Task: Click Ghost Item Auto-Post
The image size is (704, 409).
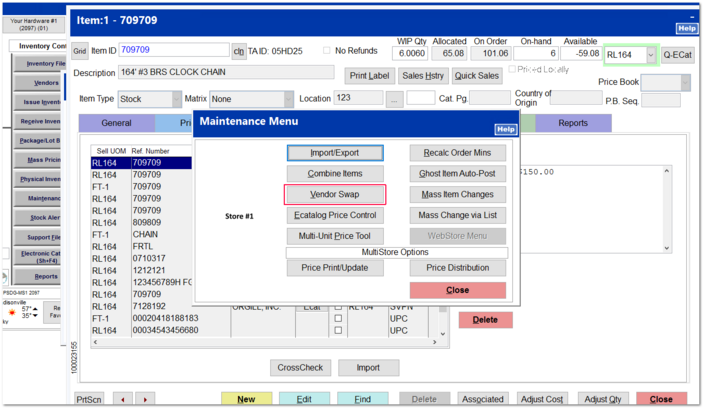Action: point(458,174)
